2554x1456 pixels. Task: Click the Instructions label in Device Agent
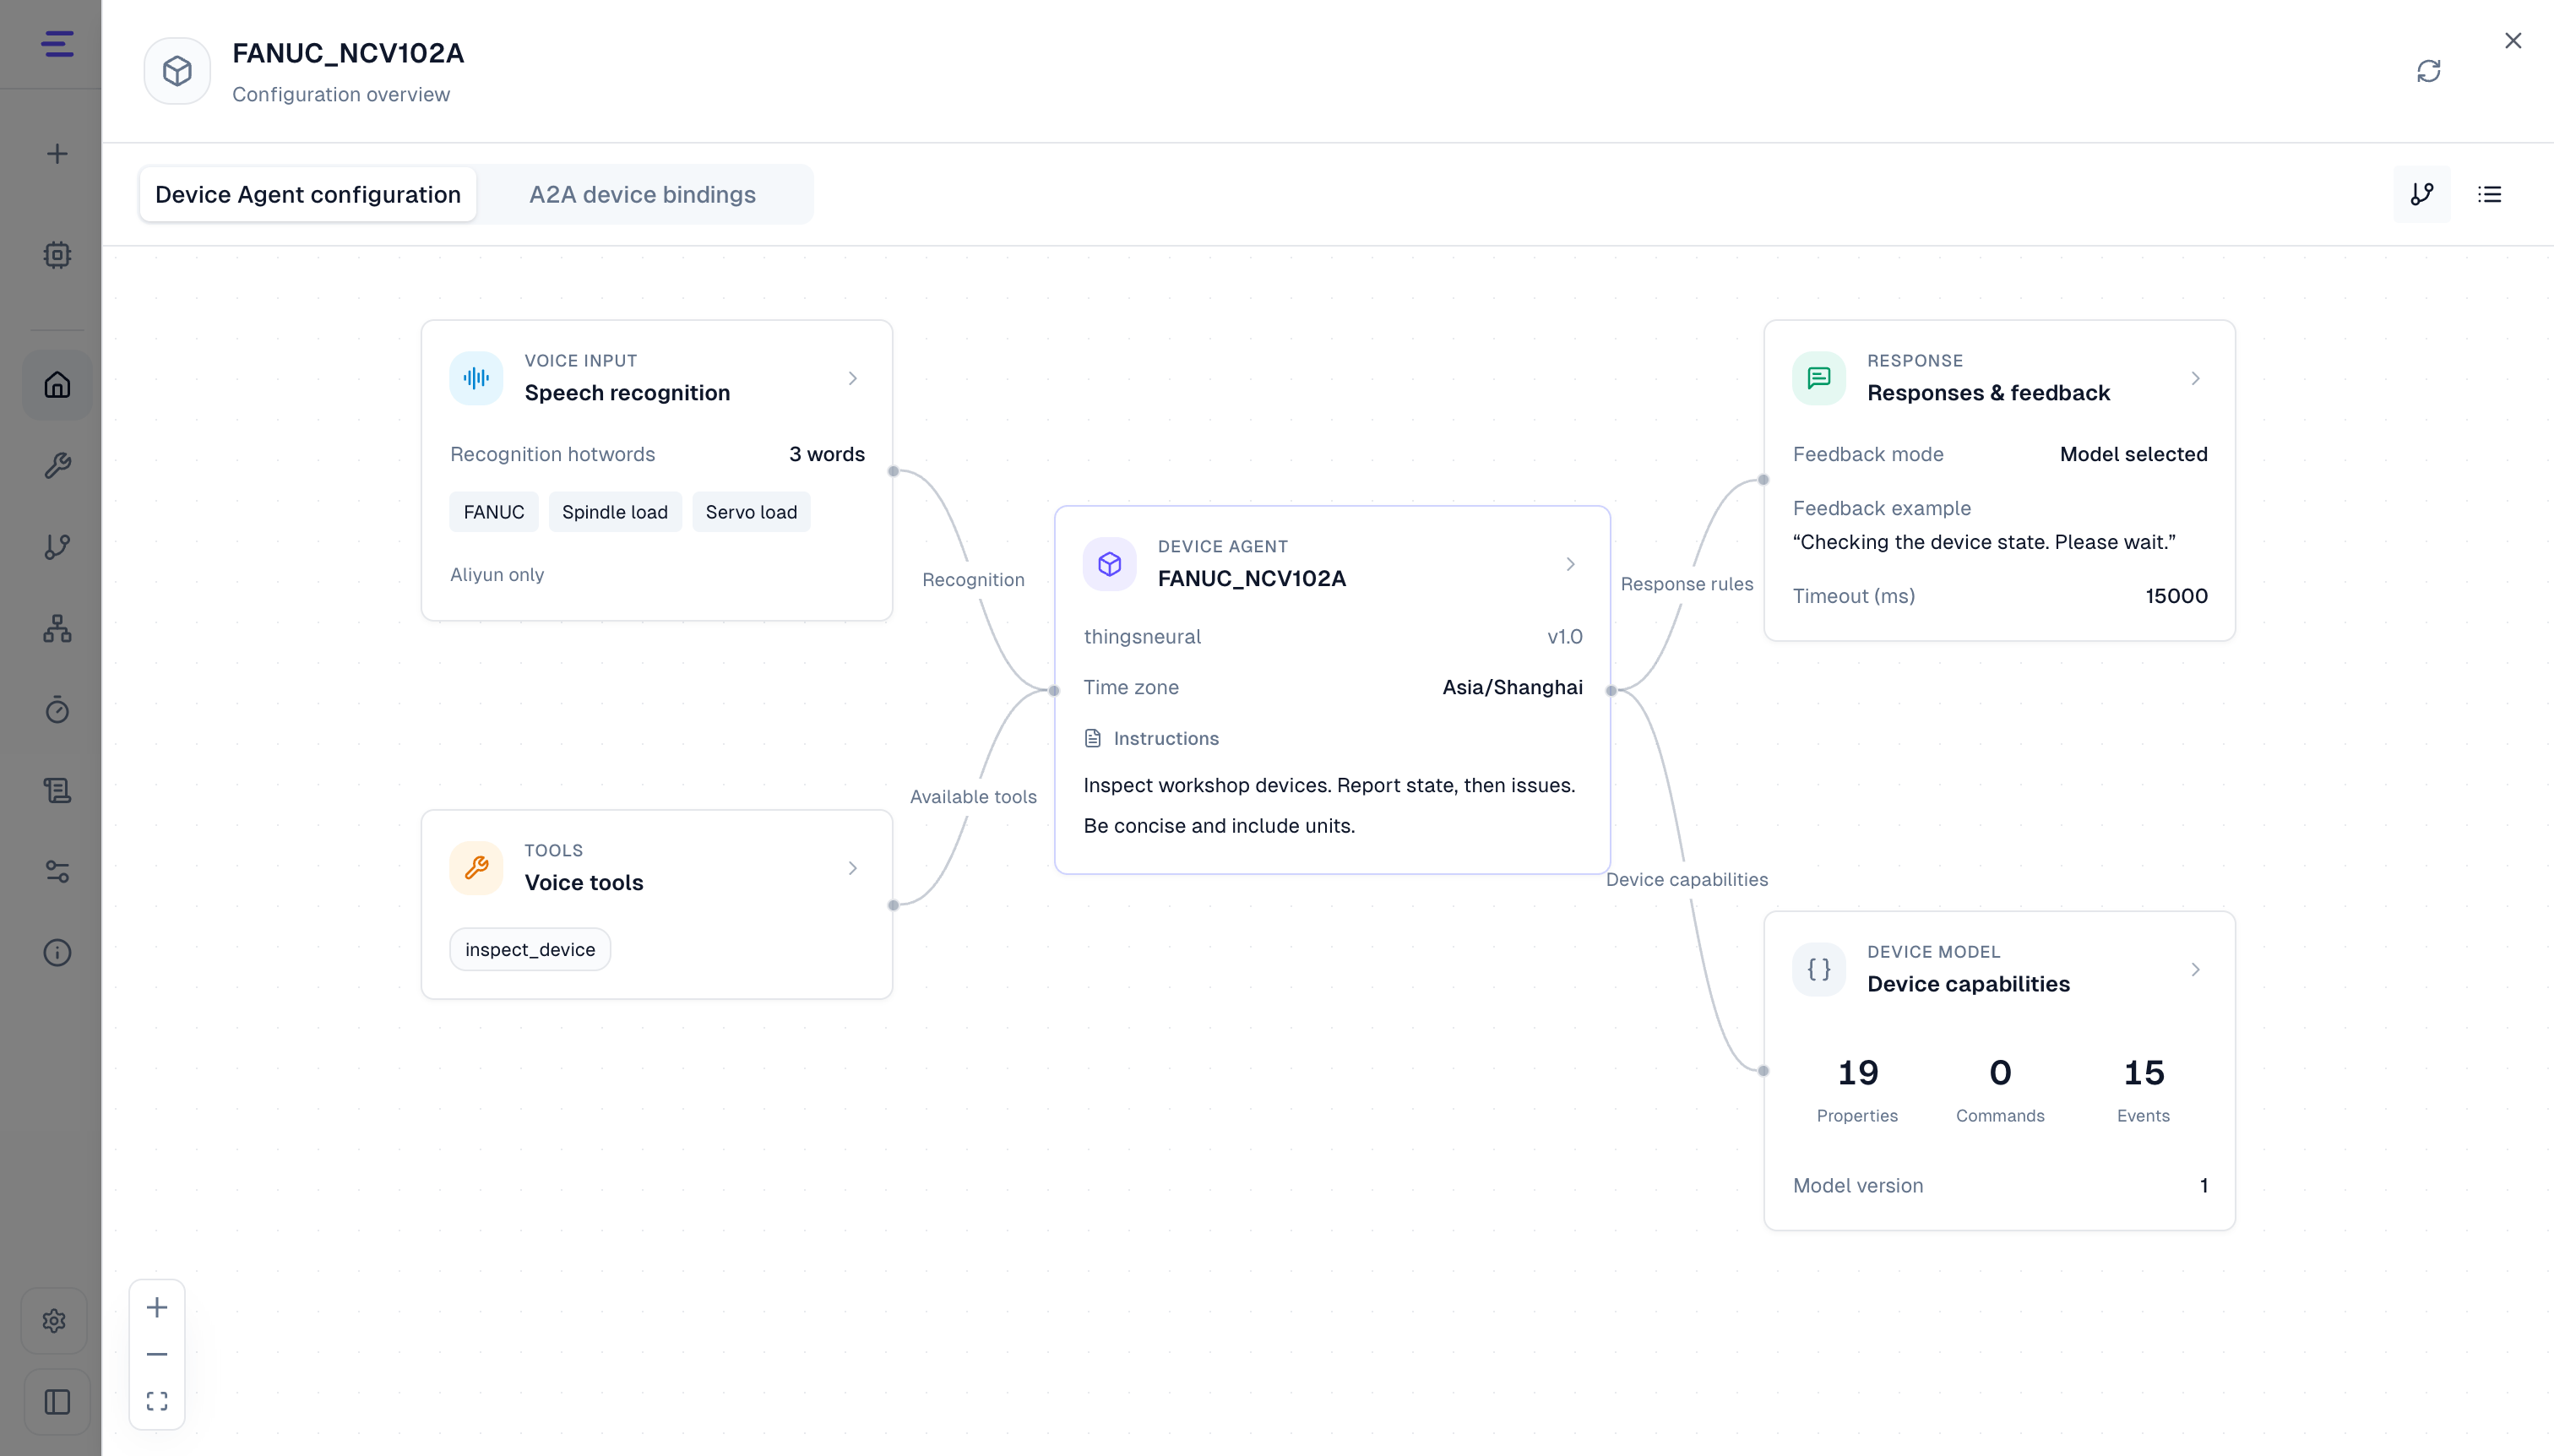(1166, 738)
